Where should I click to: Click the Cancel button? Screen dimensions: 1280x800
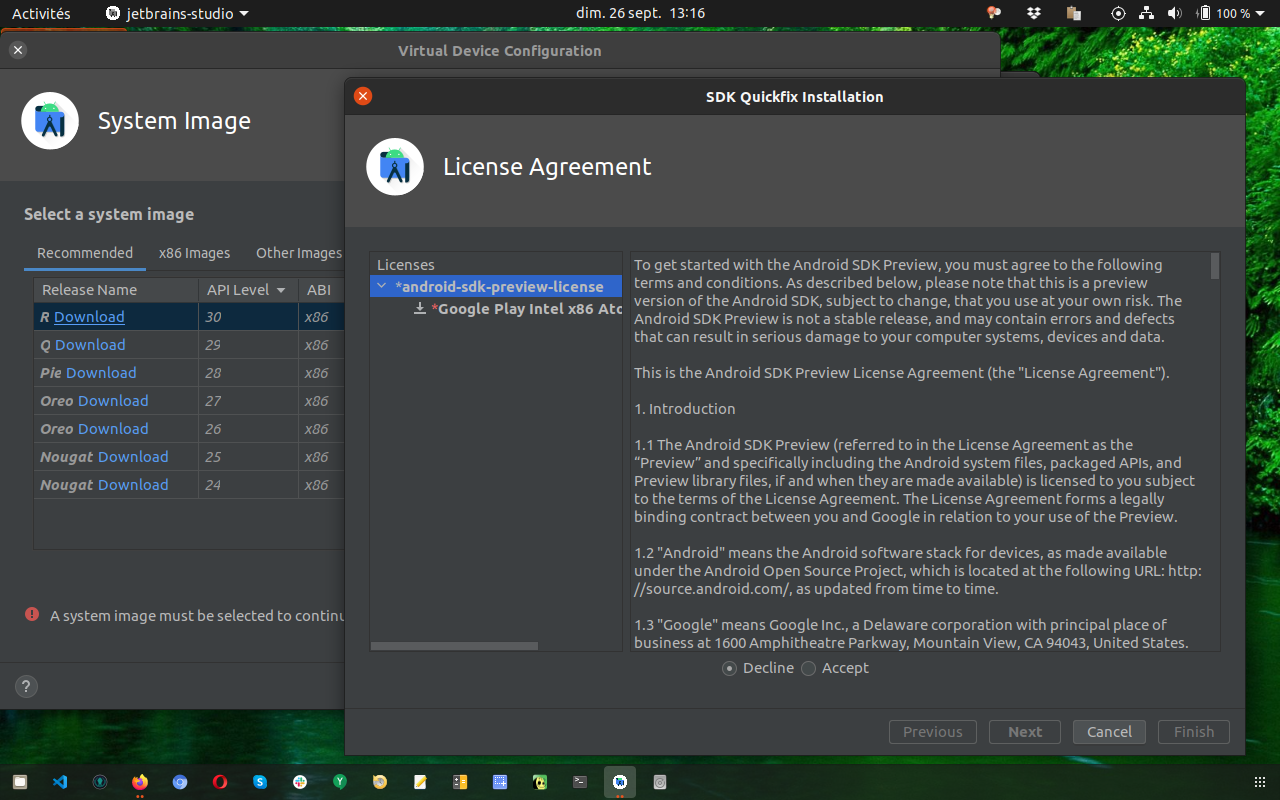pyautogui.click(x=1109, y=732)
